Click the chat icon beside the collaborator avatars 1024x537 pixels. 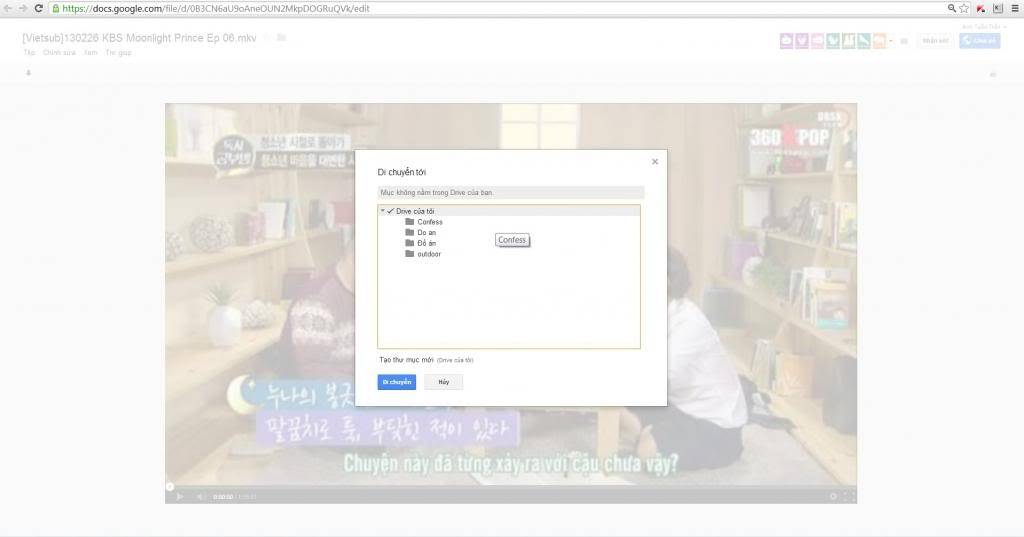(x=904, y=41)
